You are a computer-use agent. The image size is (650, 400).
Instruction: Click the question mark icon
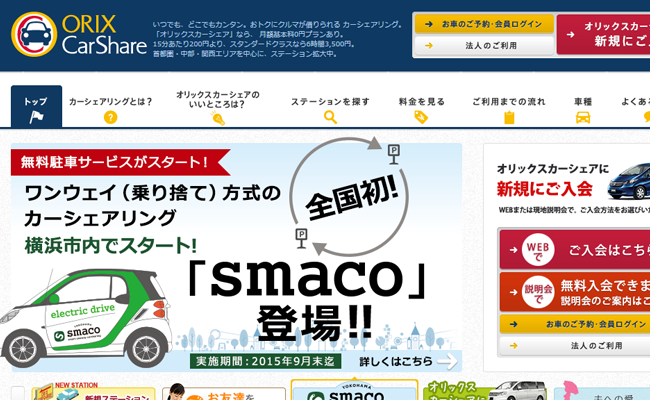pos(110,118)
